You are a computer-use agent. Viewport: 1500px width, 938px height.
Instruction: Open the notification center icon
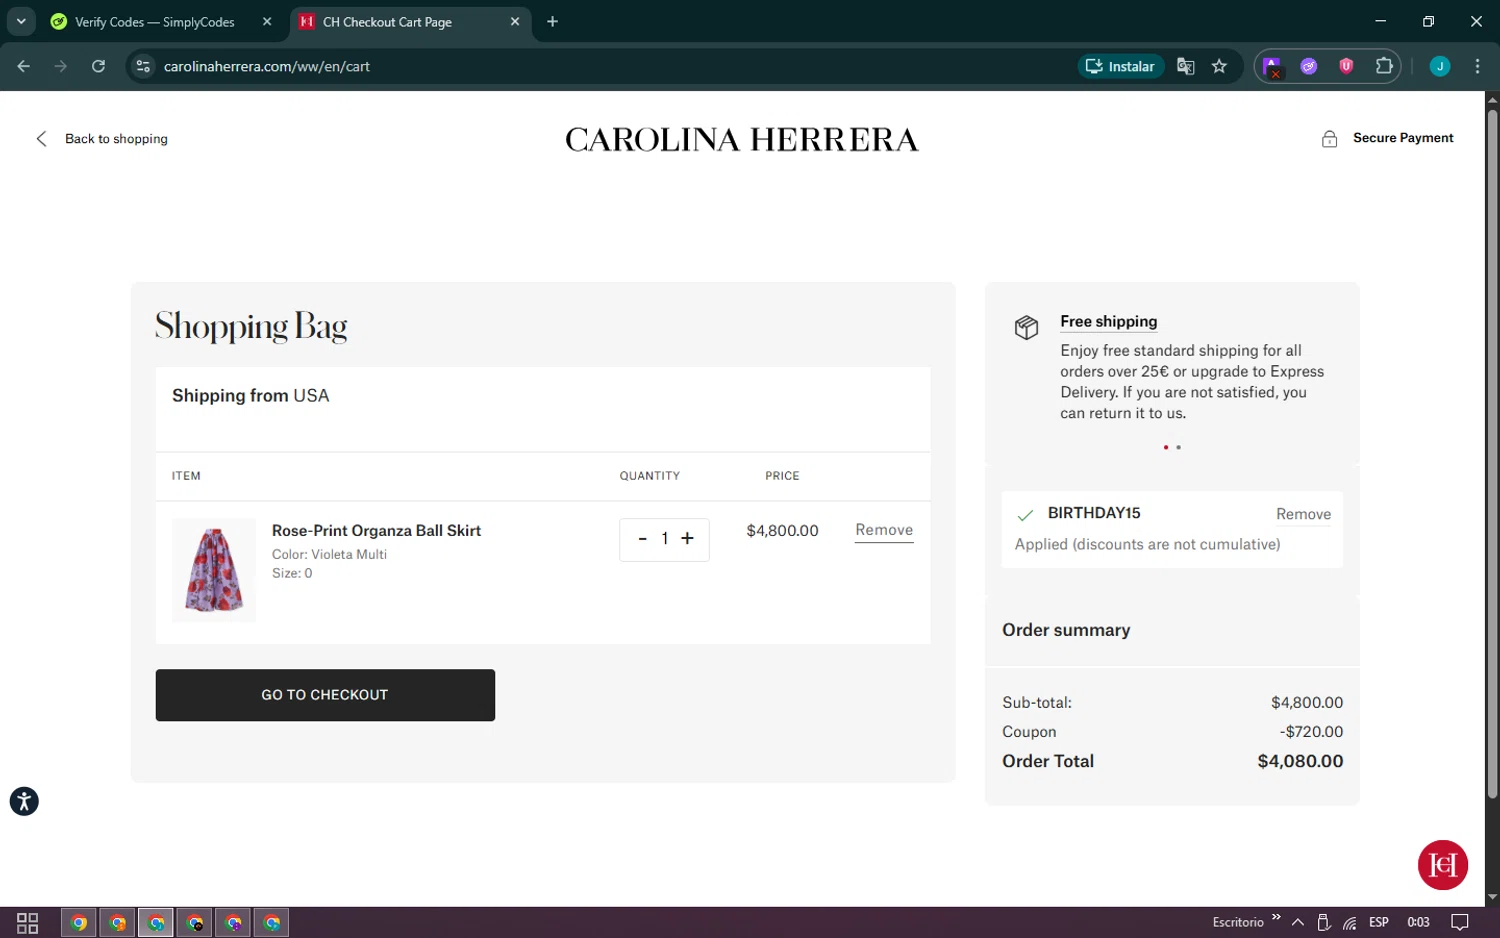[x=1460, y=922]
